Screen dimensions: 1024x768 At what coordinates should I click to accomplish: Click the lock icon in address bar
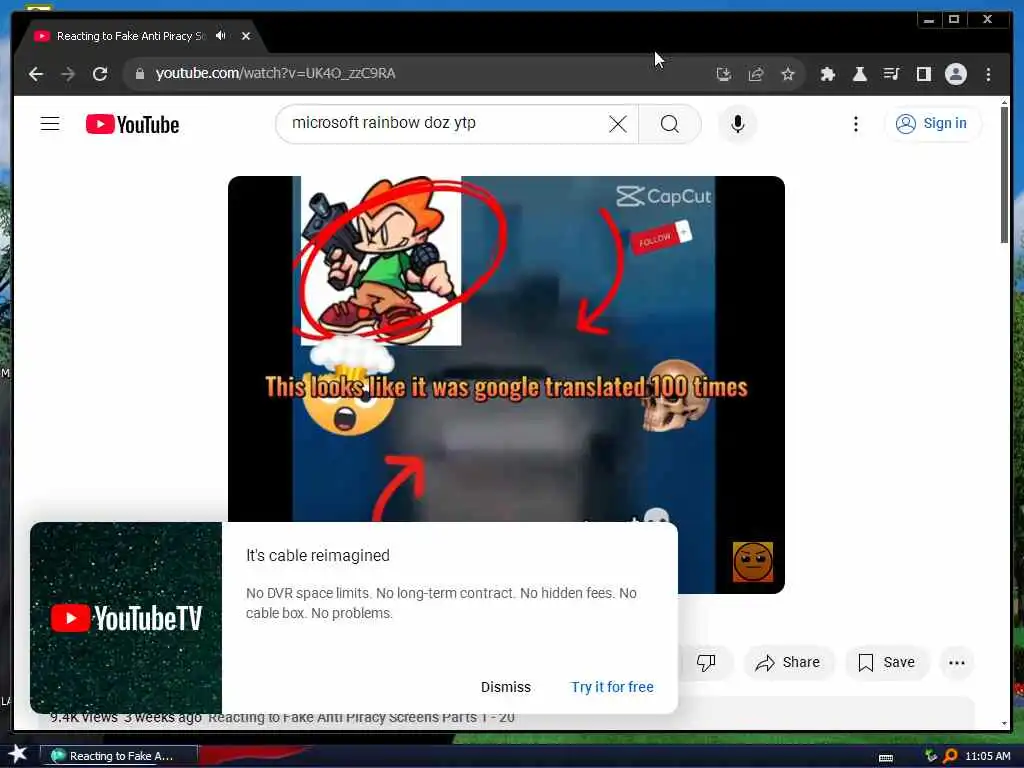coord(139,74)
